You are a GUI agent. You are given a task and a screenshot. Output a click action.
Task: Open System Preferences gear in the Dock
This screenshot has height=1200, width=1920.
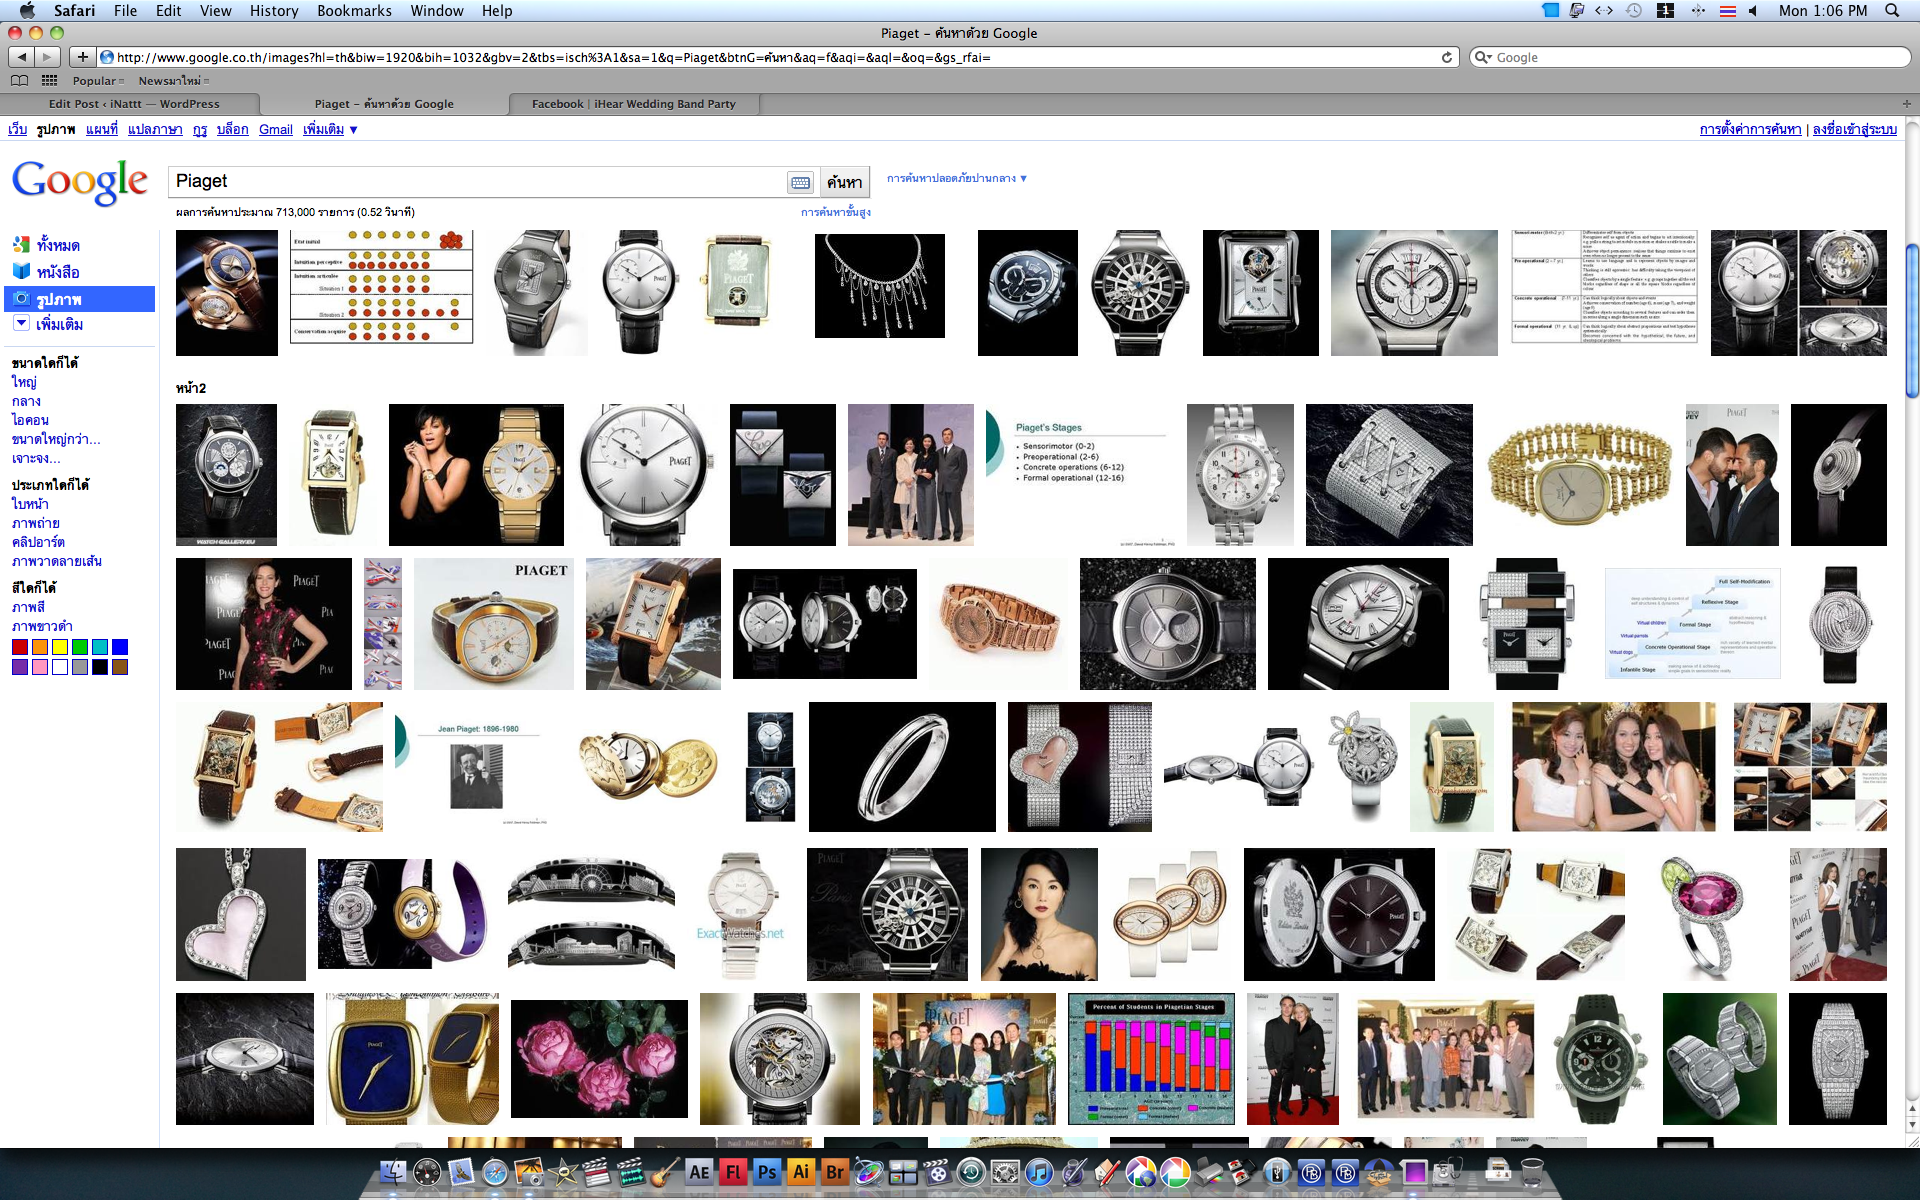point(1005,1172)
